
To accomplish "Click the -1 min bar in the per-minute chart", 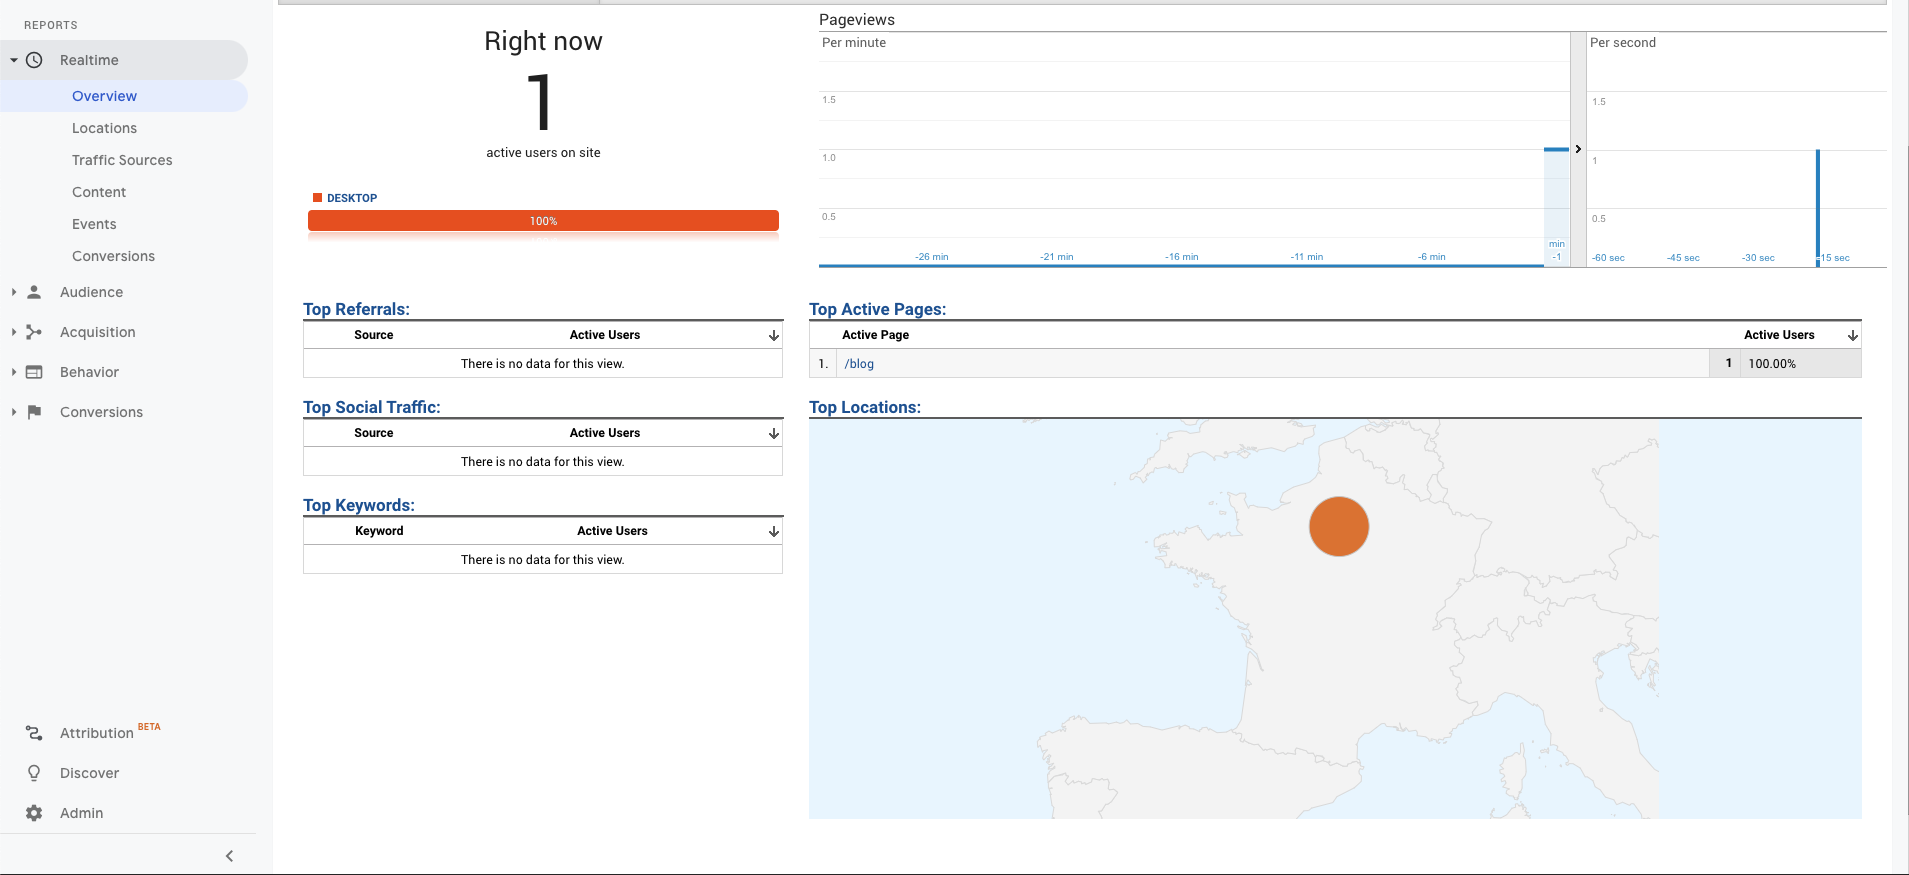I will [1556, 205].
